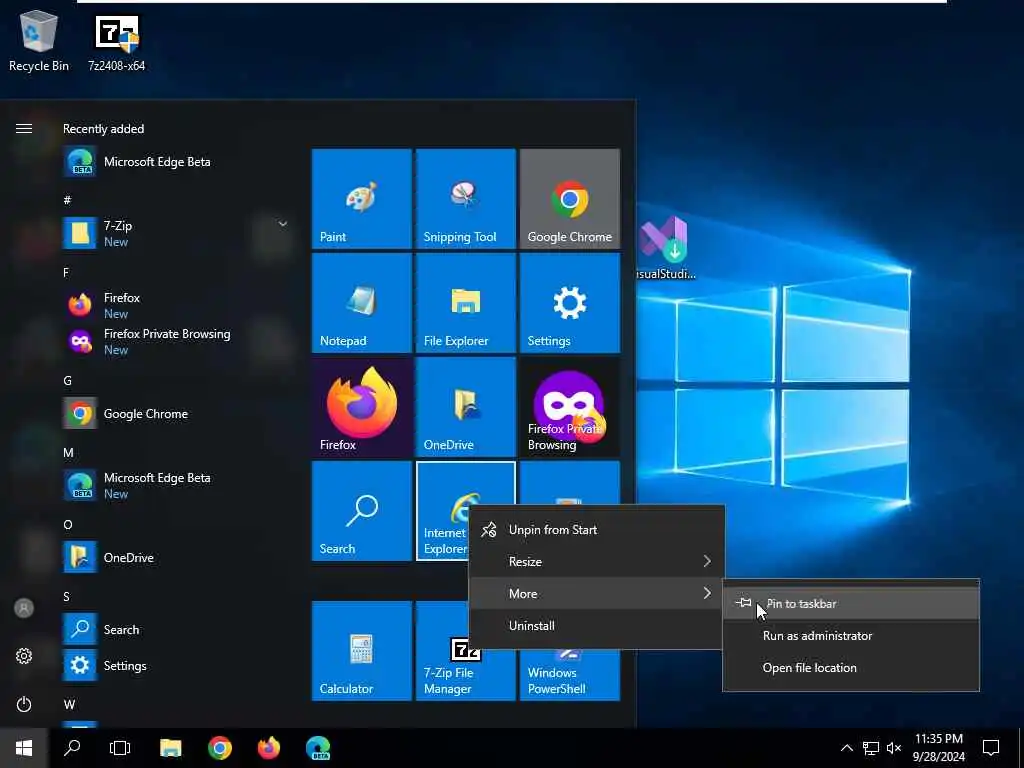The width and height of the screenshot is (1024, 768).
Task: Select Run as administrator
Action: pyautogui.click(x=851, y=635)
